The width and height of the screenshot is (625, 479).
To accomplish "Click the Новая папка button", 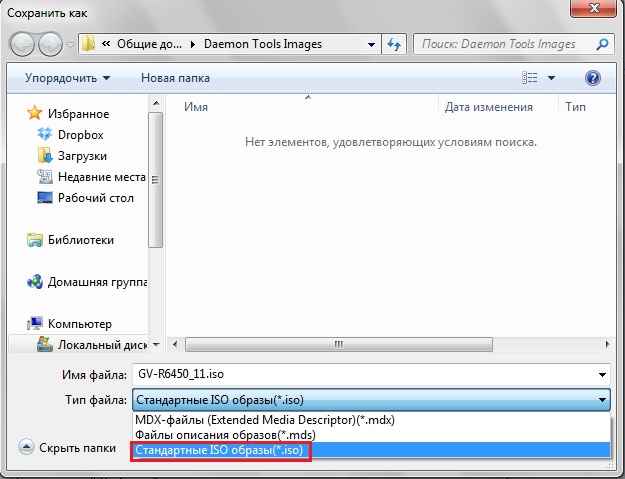I will 177,78.
